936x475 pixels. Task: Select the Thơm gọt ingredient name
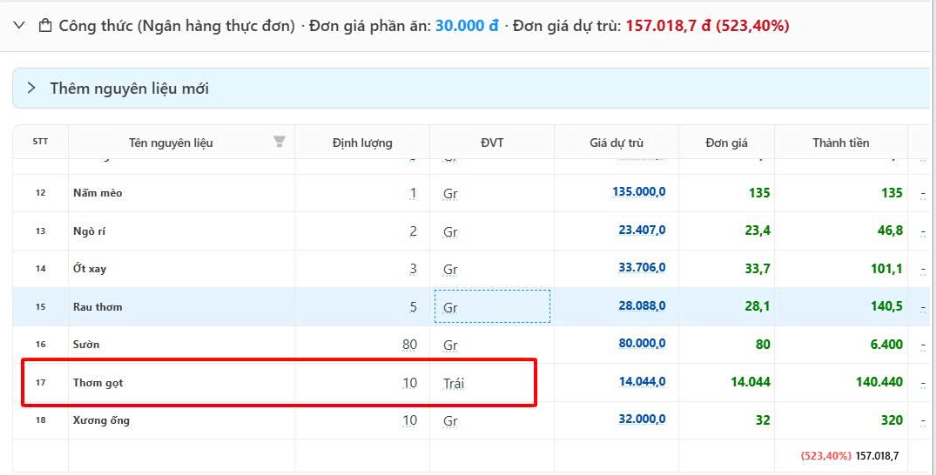tap(98, 383)
